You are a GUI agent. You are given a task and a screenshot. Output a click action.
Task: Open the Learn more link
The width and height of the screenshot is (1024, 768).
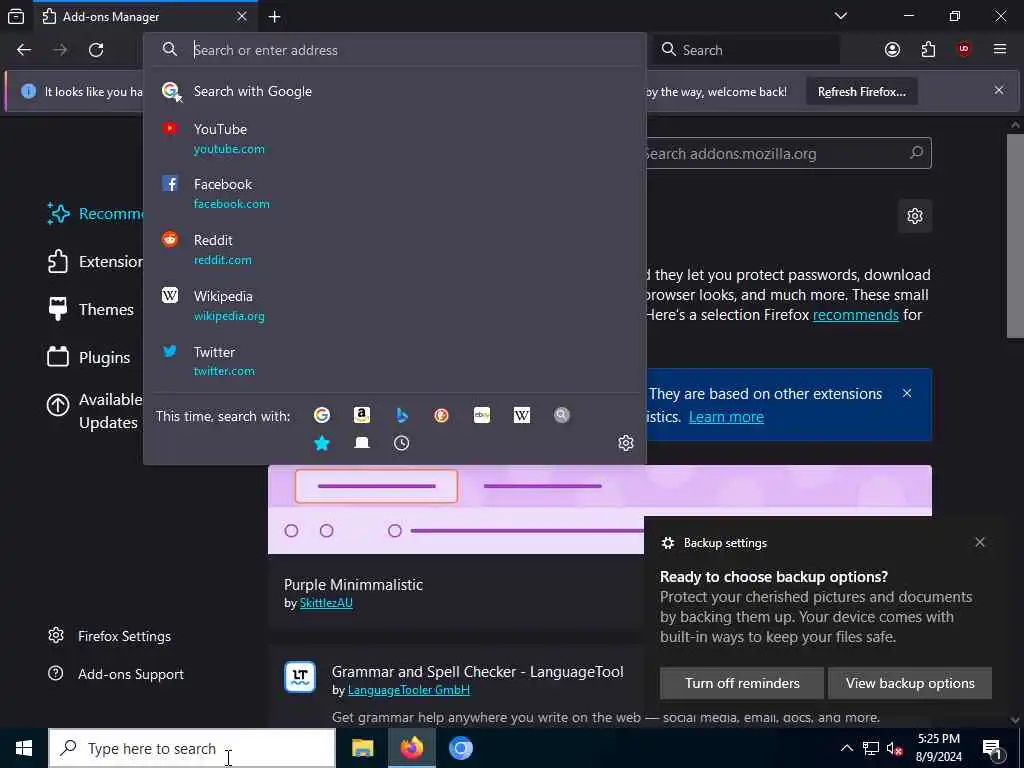(x=726, y=417)
